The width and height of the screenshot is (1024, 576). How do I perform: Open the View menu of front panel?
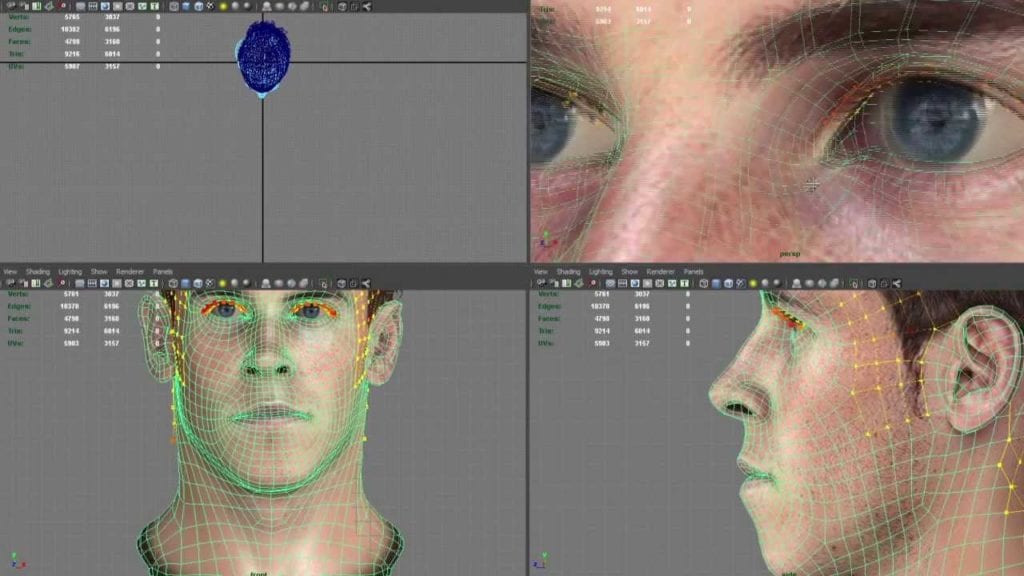[10, 272]
